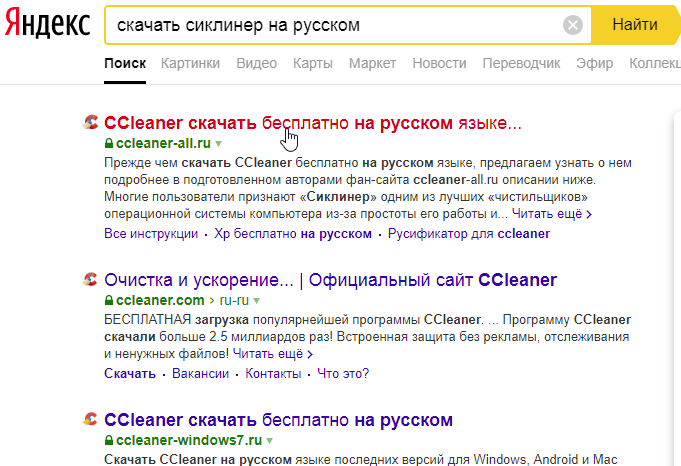Click the ccleaner-all.ru green URL
Screen dimensions: 681x466
tap(163, 143)
